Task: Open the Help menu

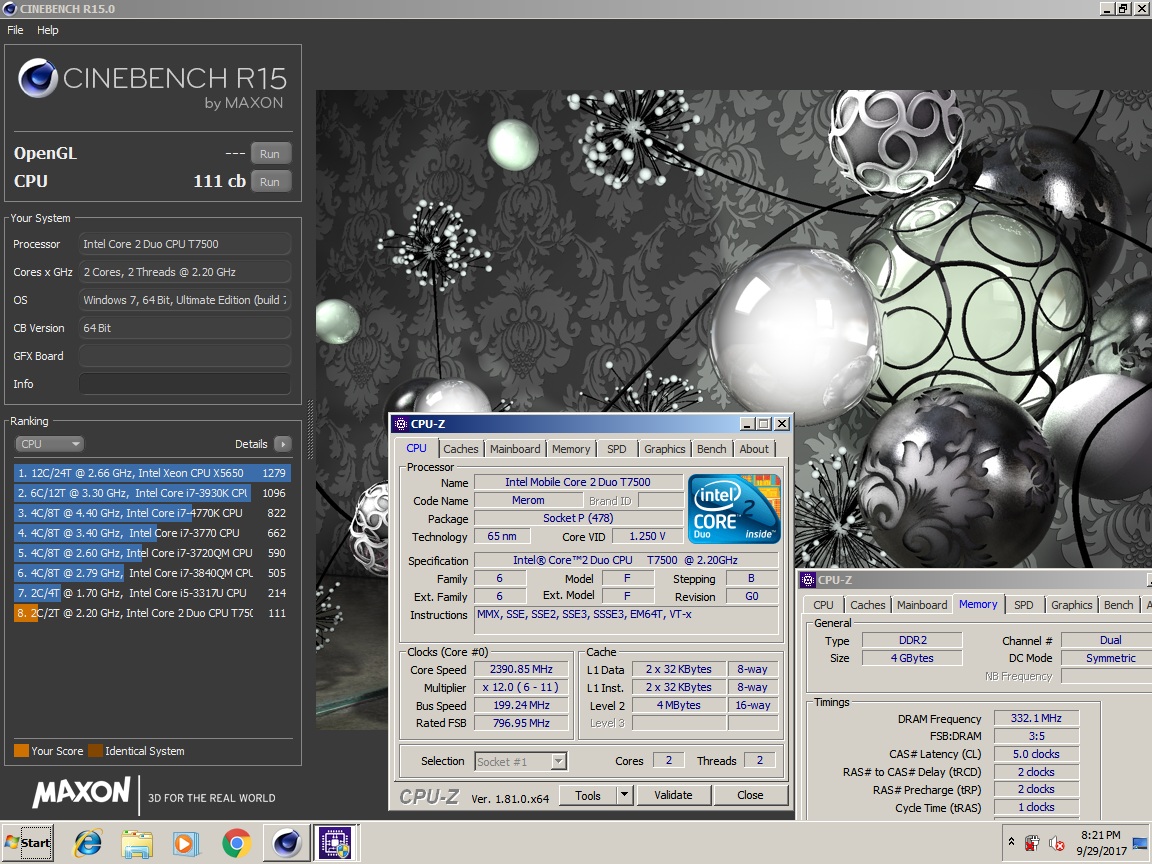Action: (x=48, y=30)
